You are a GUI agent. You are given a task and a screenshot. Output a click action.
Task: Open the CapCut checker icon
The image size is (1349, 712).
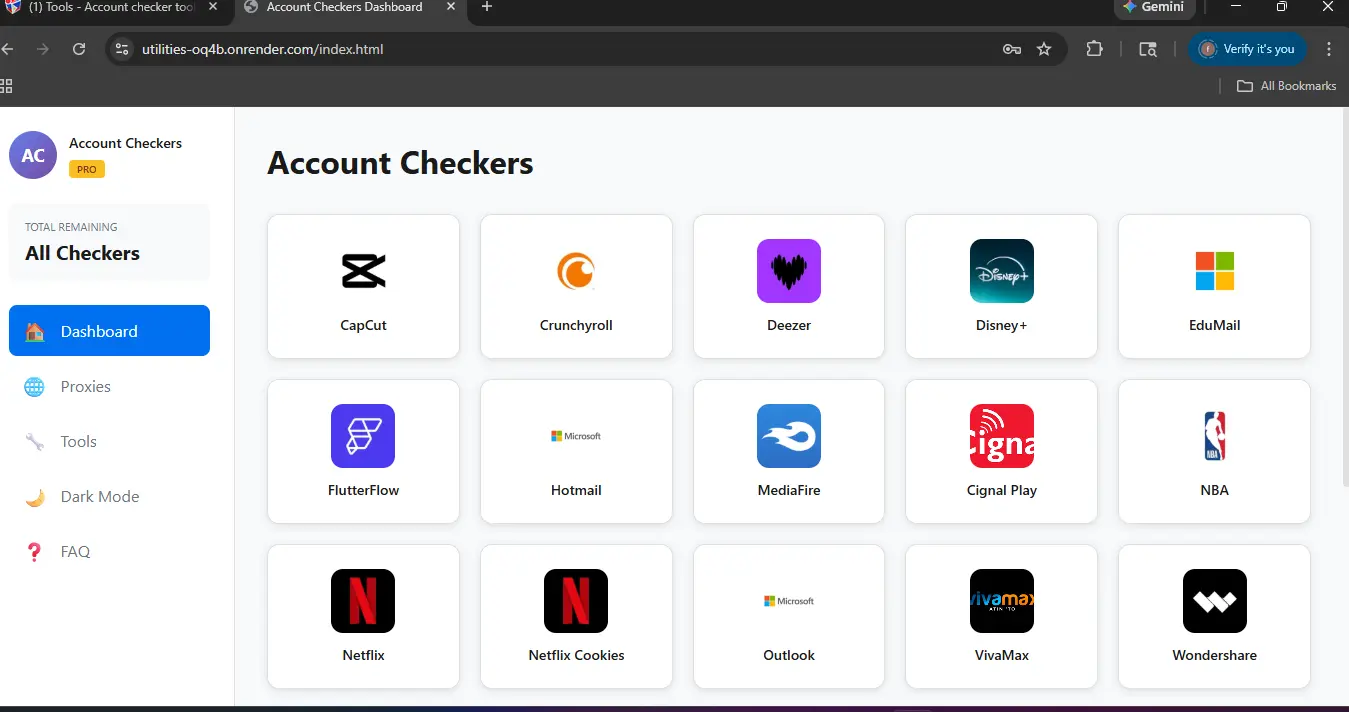coord(363,271)
